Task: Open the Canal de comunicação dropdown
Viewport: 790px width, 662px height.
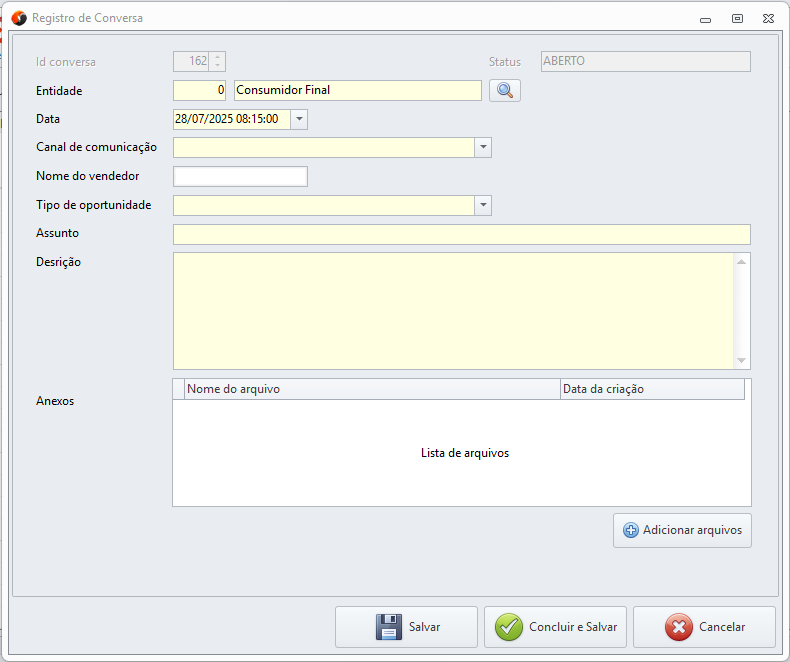Action: 483,148
